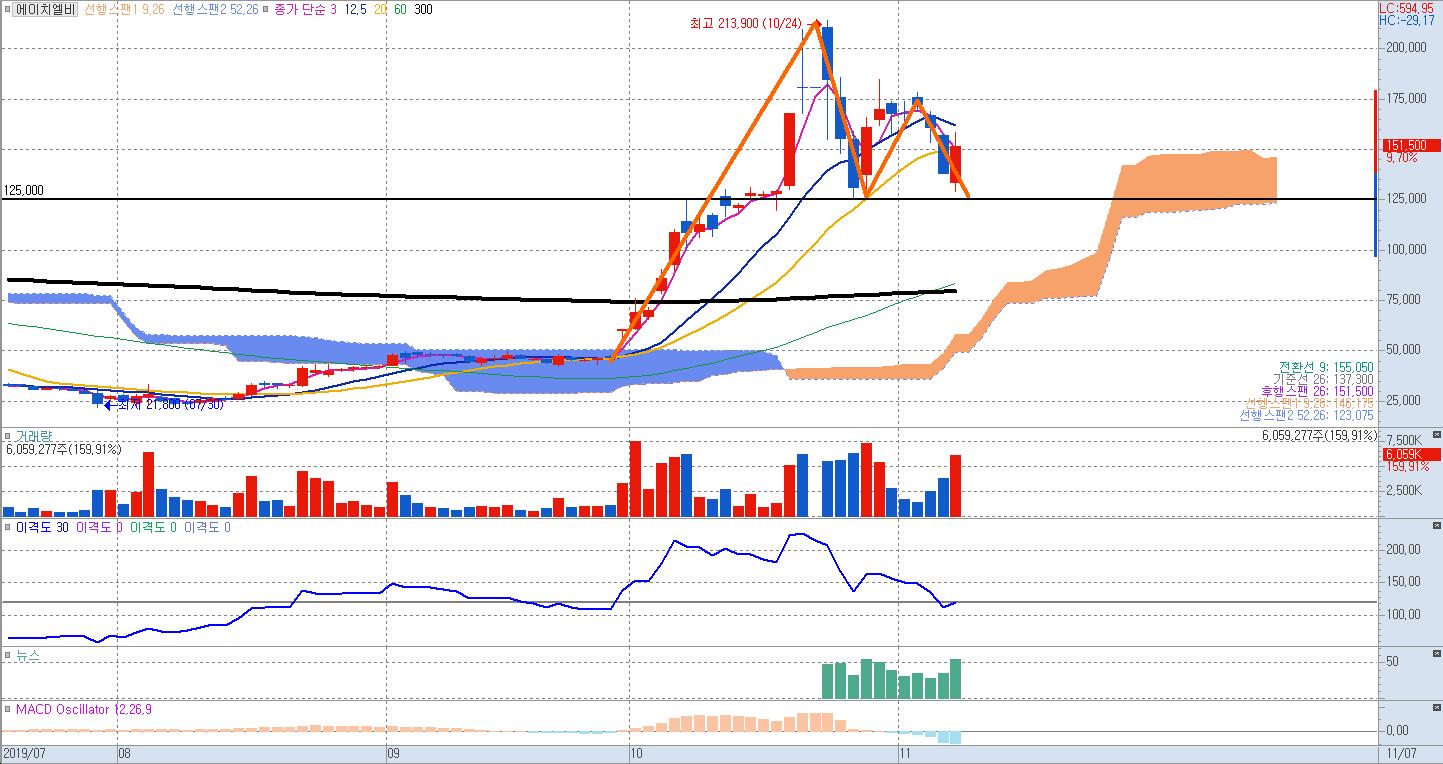Close the 뉴스 panel with its X icon
The height and width of the screenshot is (764, 1443).
[x=1437, y=652]
